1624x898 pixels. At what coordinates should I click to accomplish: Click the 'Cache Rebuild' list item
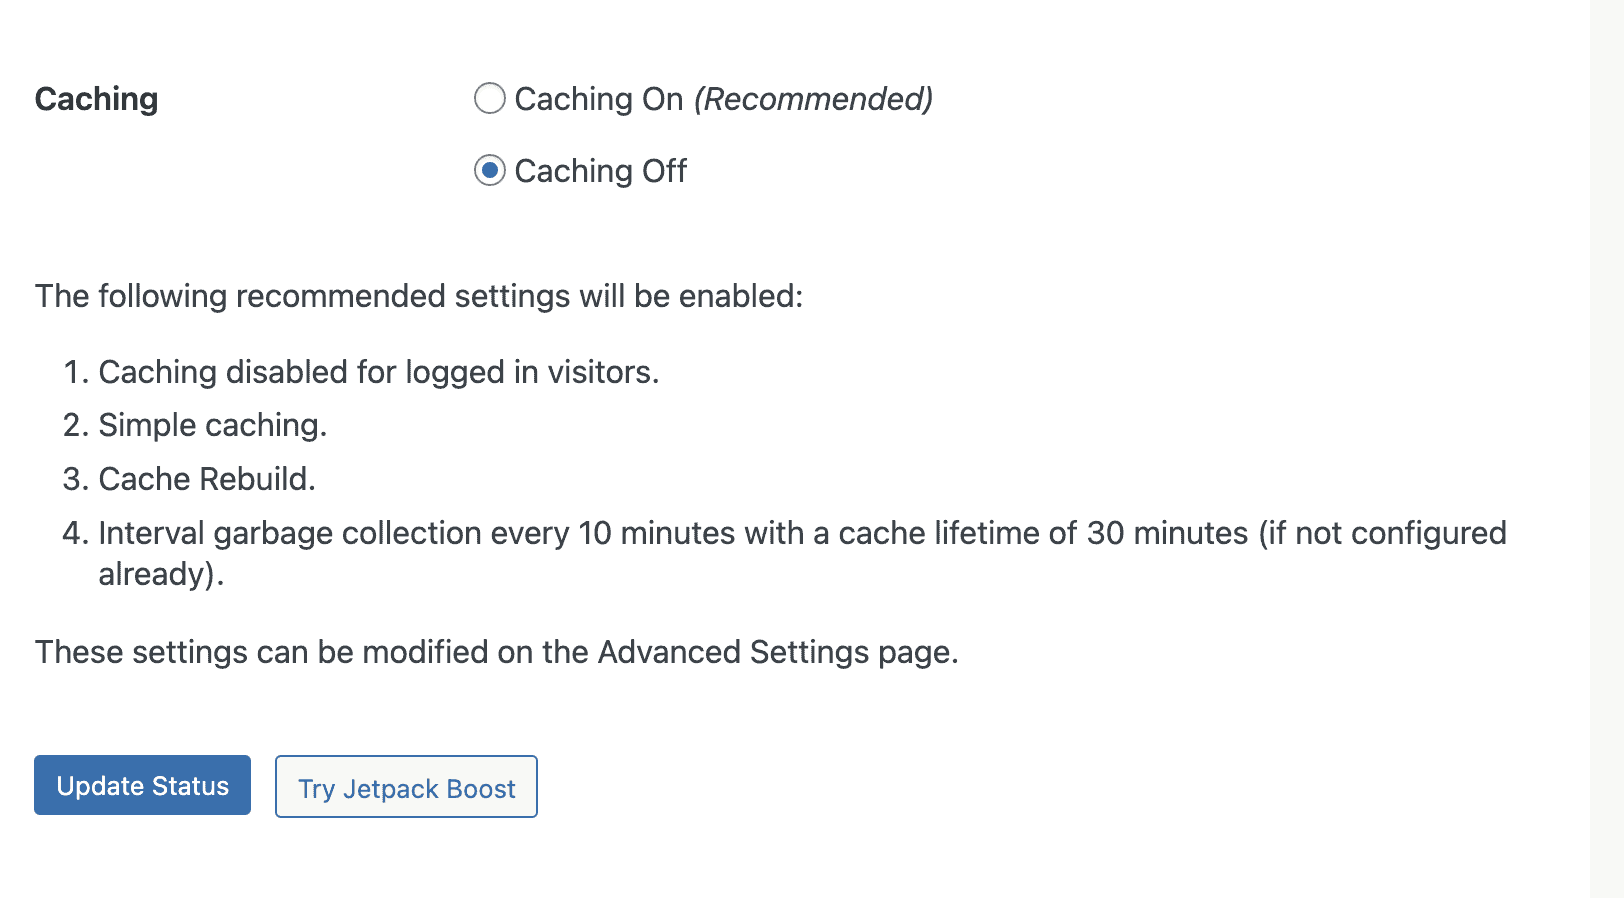(x=207, y=479)
